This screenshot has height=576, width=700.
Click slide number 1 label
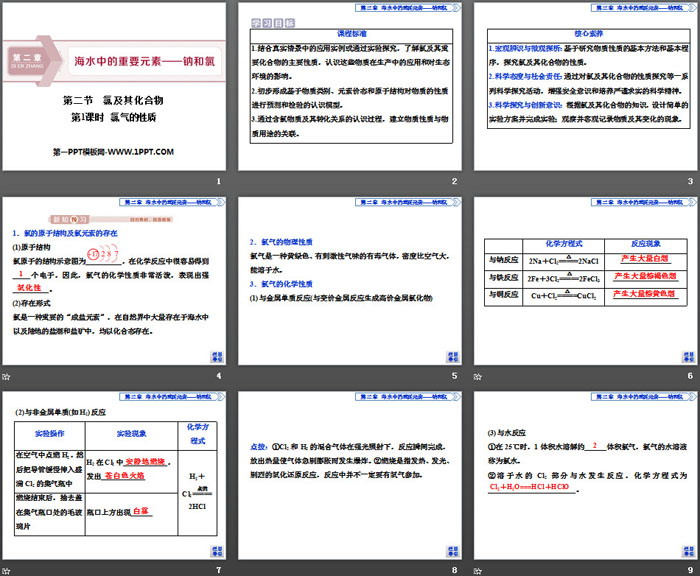(x=219, y=181)
